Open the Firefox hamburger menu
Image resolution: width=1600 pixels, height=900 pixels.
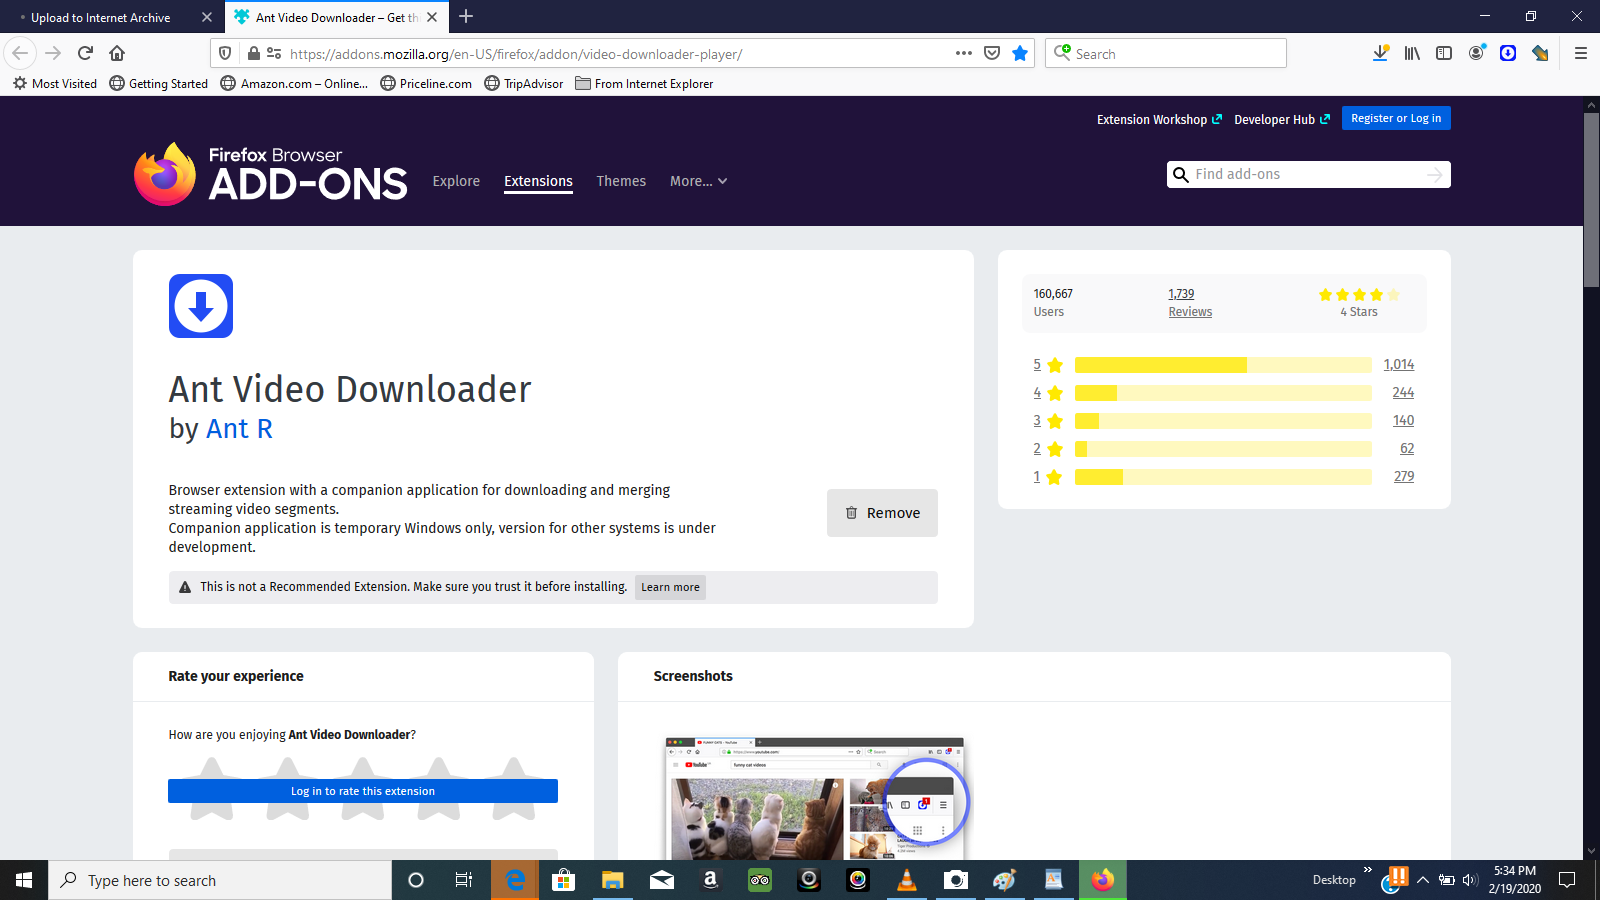[1581, 53]
